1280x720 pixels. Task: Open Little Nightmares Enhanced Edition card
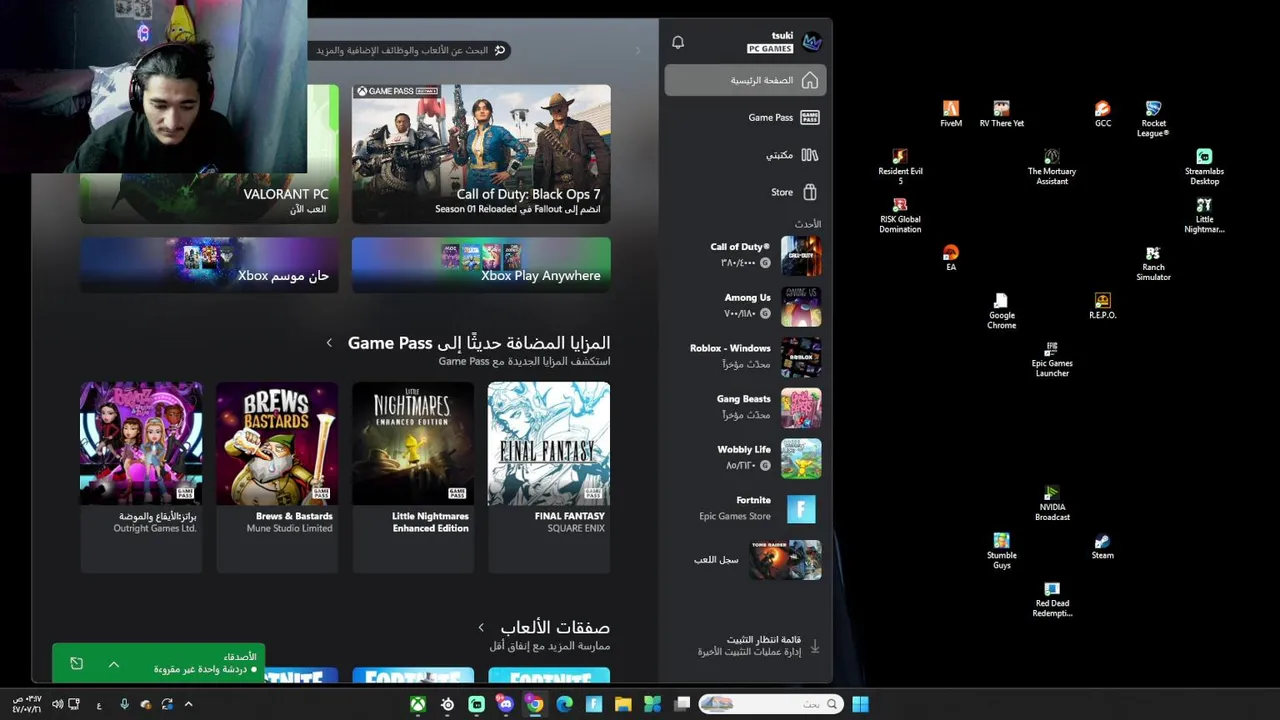pos(413,477)
